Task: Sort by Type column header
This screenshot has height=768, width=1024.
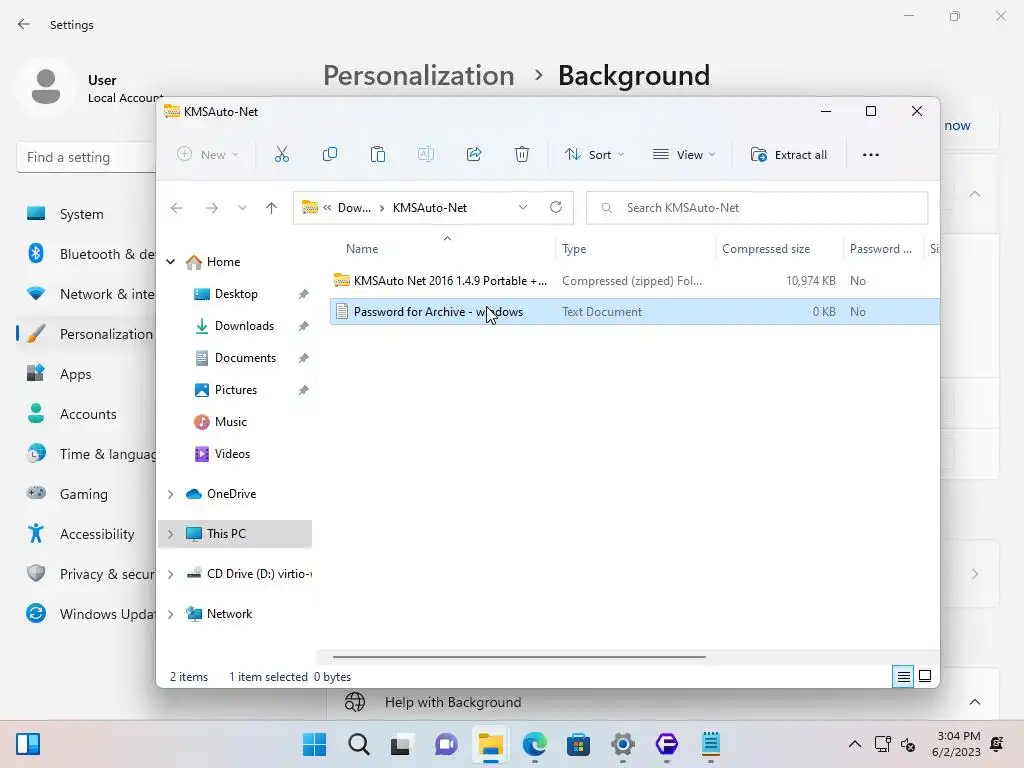Action: (x=574, y=249)
